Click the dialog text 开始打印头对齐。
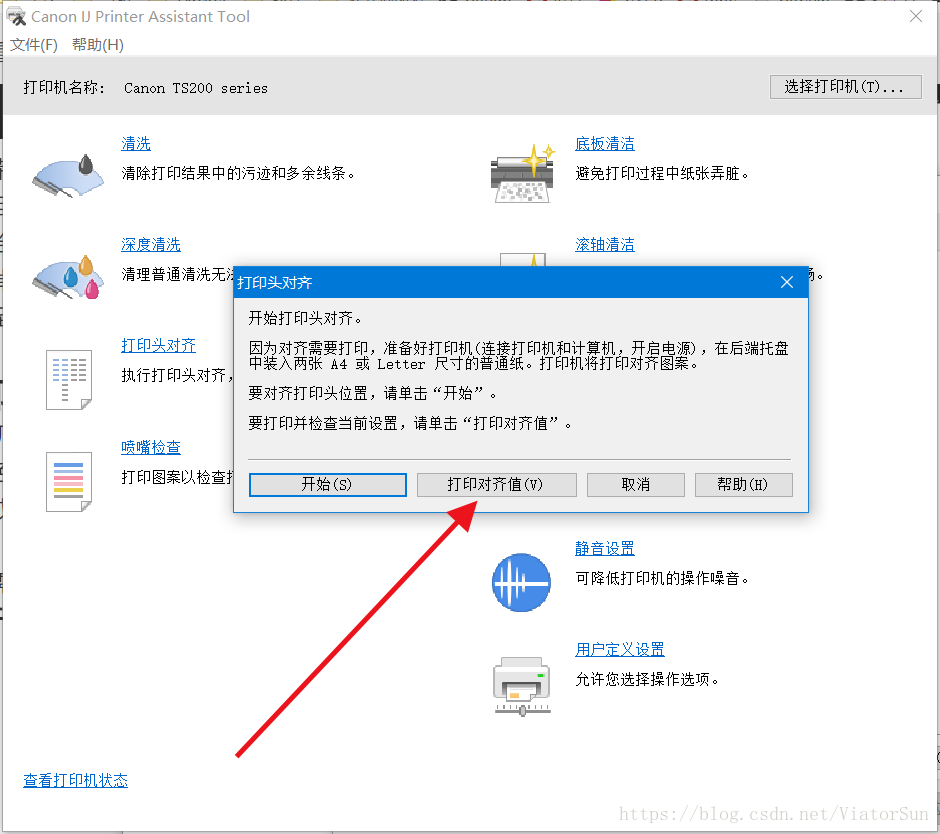The width and height of the screenshot is (940, 834). coord(306,318)
